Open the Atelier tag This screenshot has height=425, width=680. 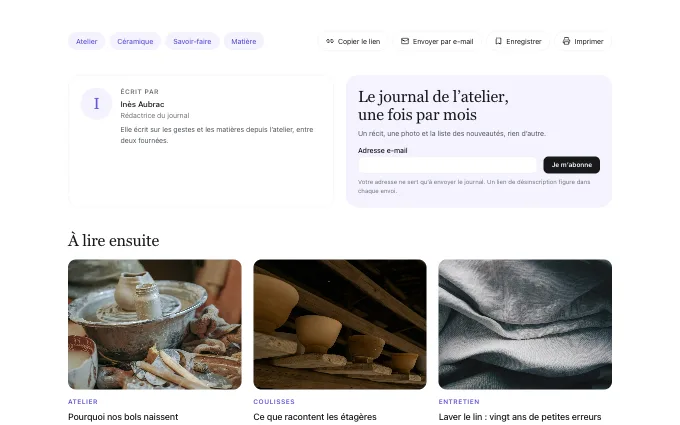[86, 41]
